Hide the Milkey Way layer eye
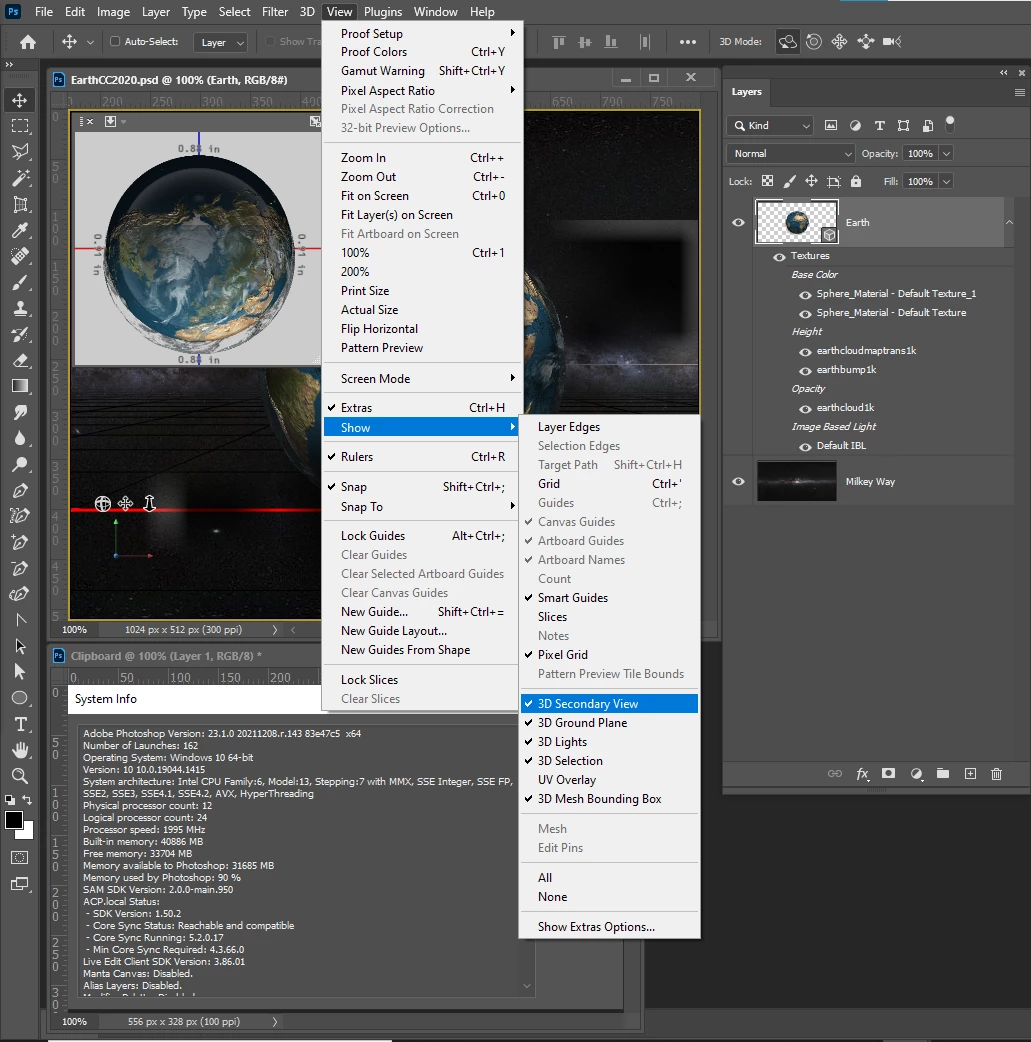Screen dimensions: 1031x1042 (739, 482)
